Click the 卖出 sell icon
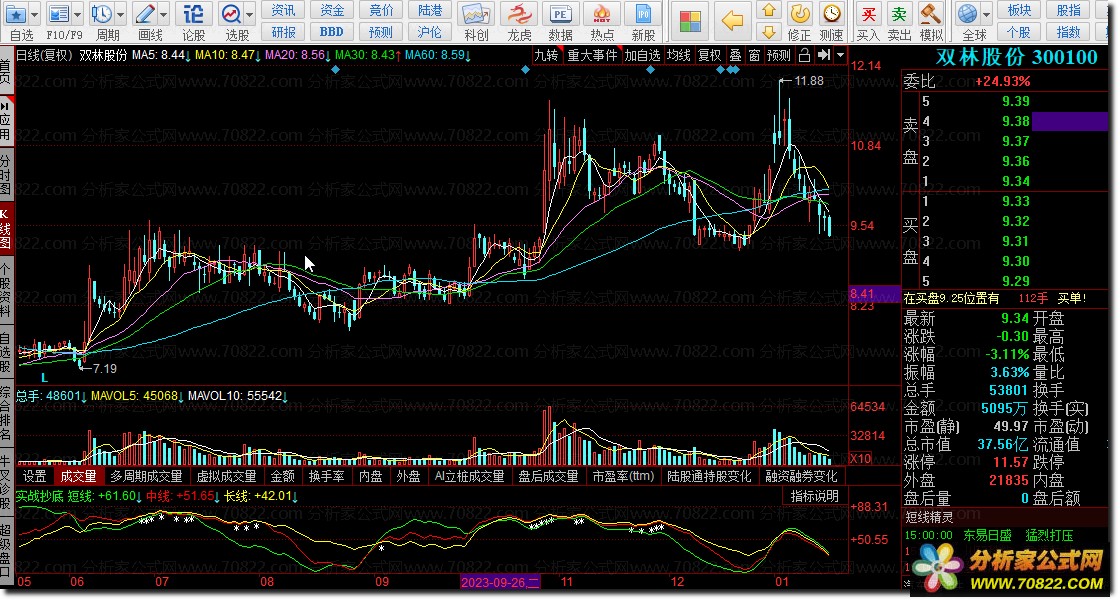 point(899,14)
